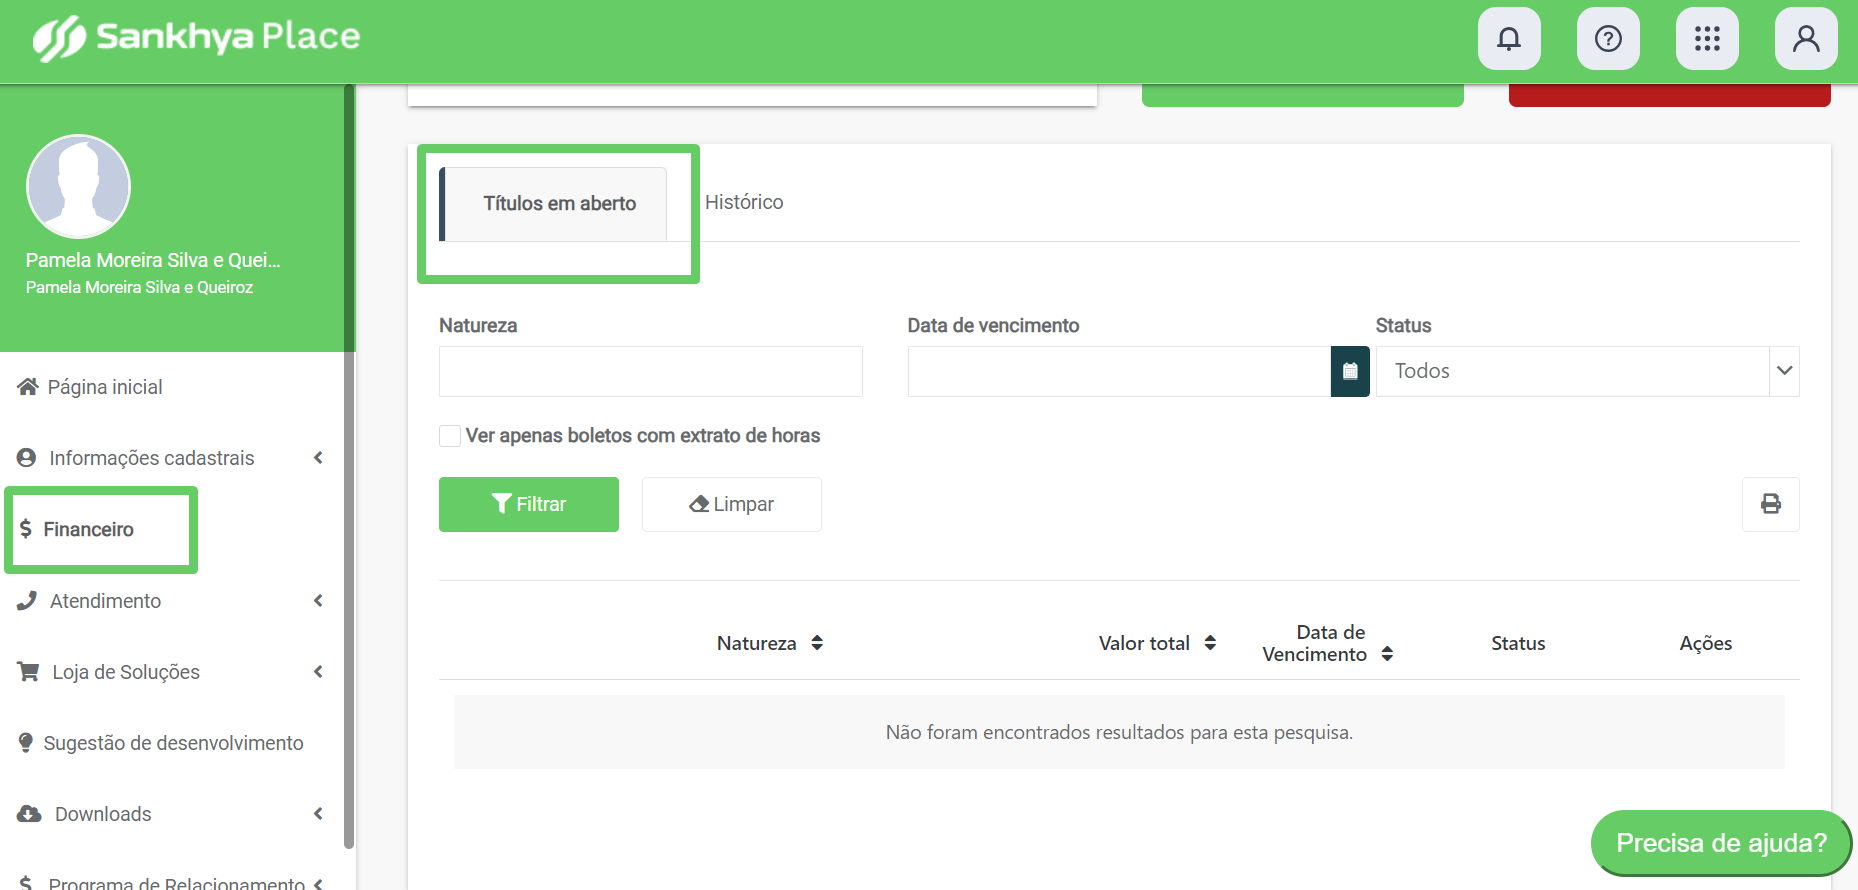Expand Atendimento submenu chevron
The height and width of the screenshot is (890, 1858).
pyautogui.click(x=318, y=601)
